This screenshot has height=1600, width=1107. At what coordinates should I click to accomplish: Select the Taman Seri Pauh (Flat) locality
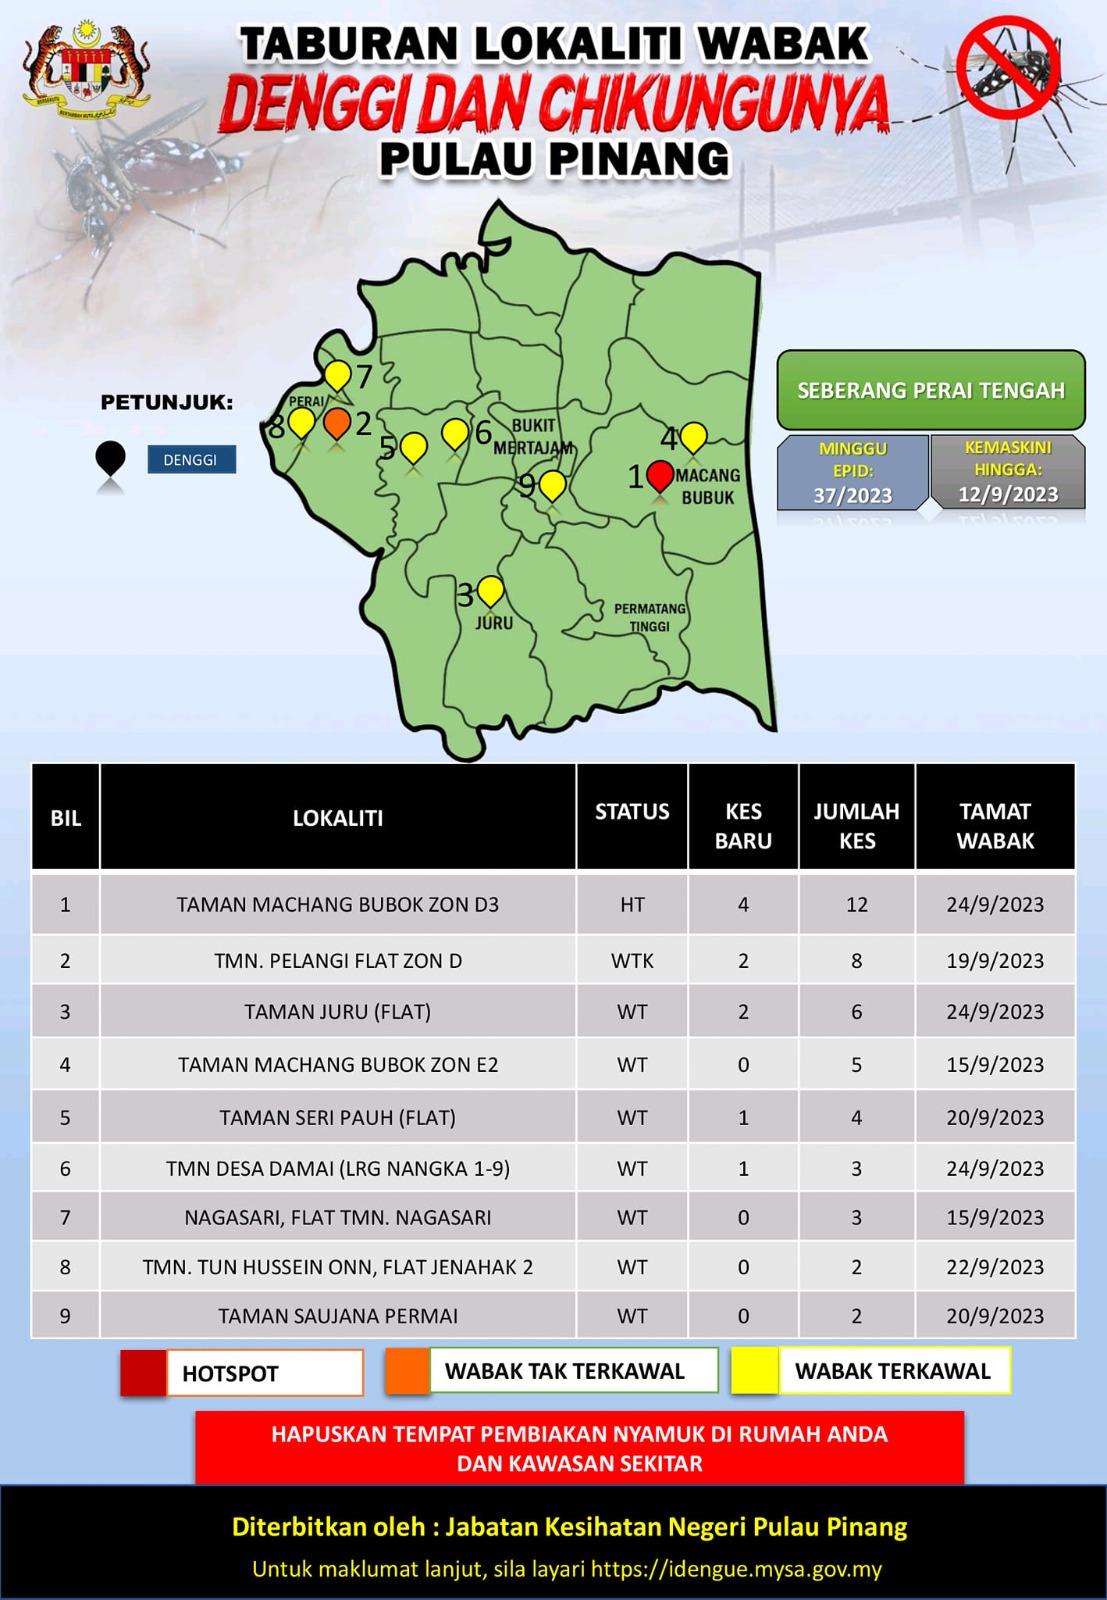tap(338, 1118)
